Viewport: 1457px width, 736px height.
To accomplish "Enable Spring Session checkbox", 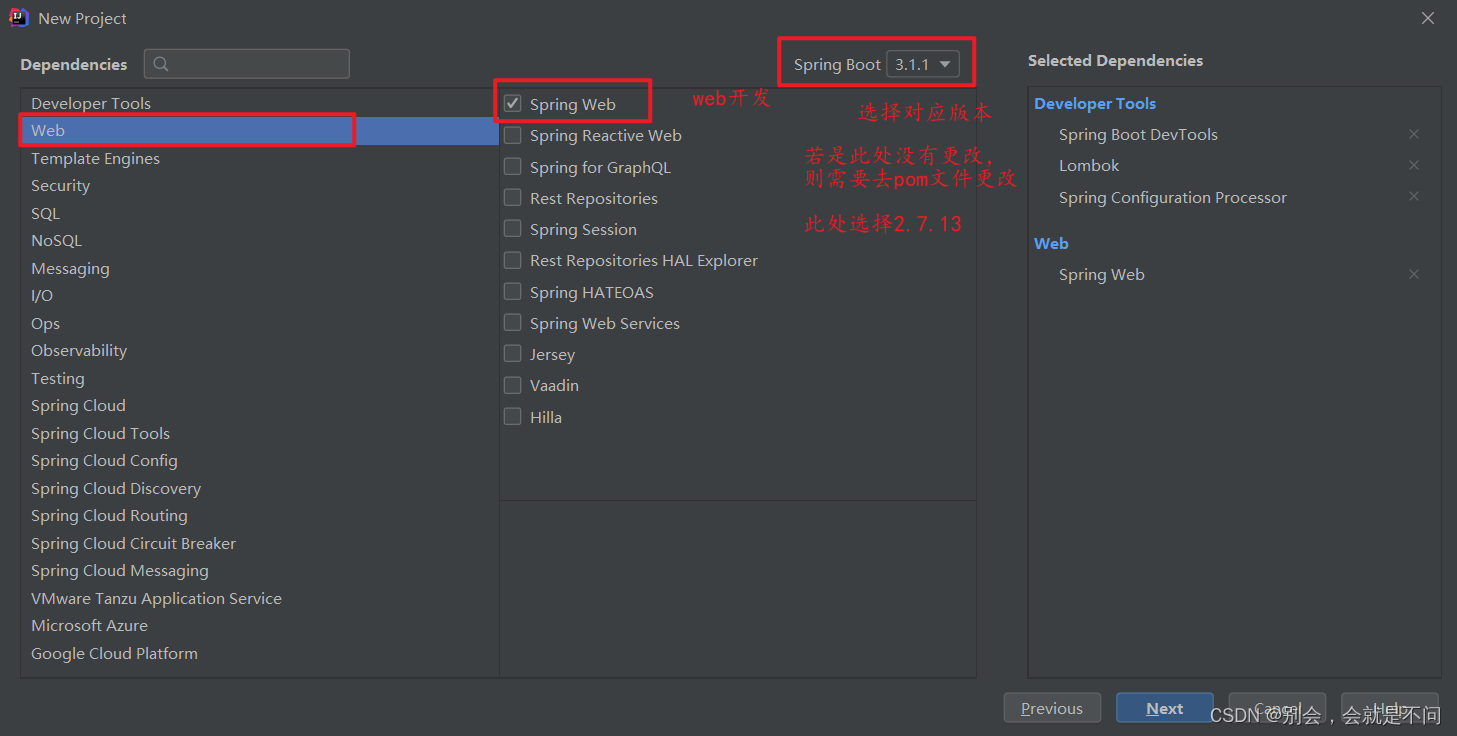I will pos(513,229).
